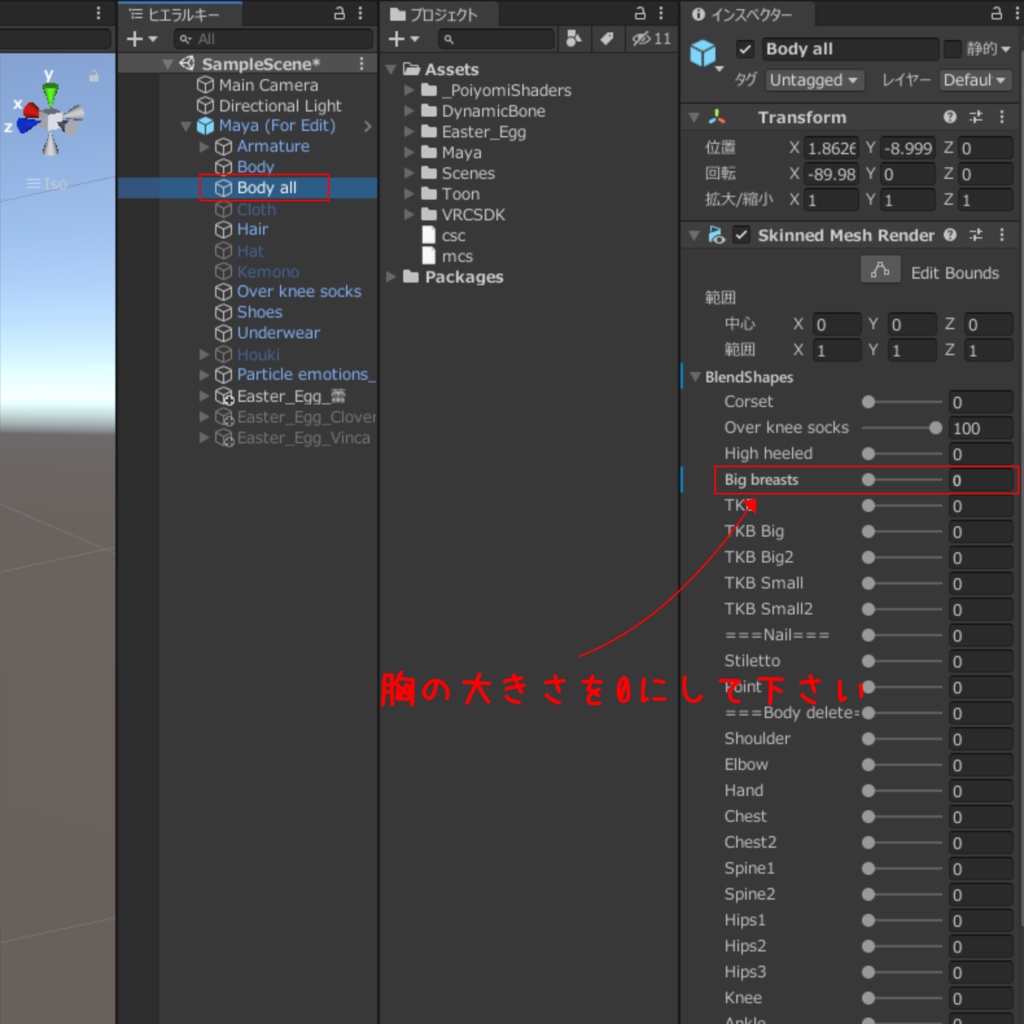
Task: Open the Hierarchy panel three-dot menu
Action: (x=360, y=13)
